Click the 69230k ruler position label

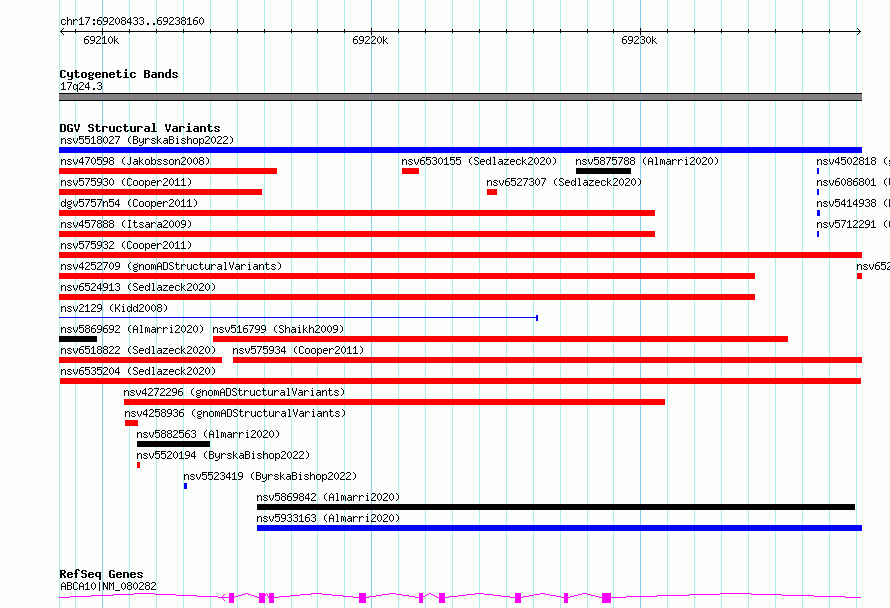[639, 40]
